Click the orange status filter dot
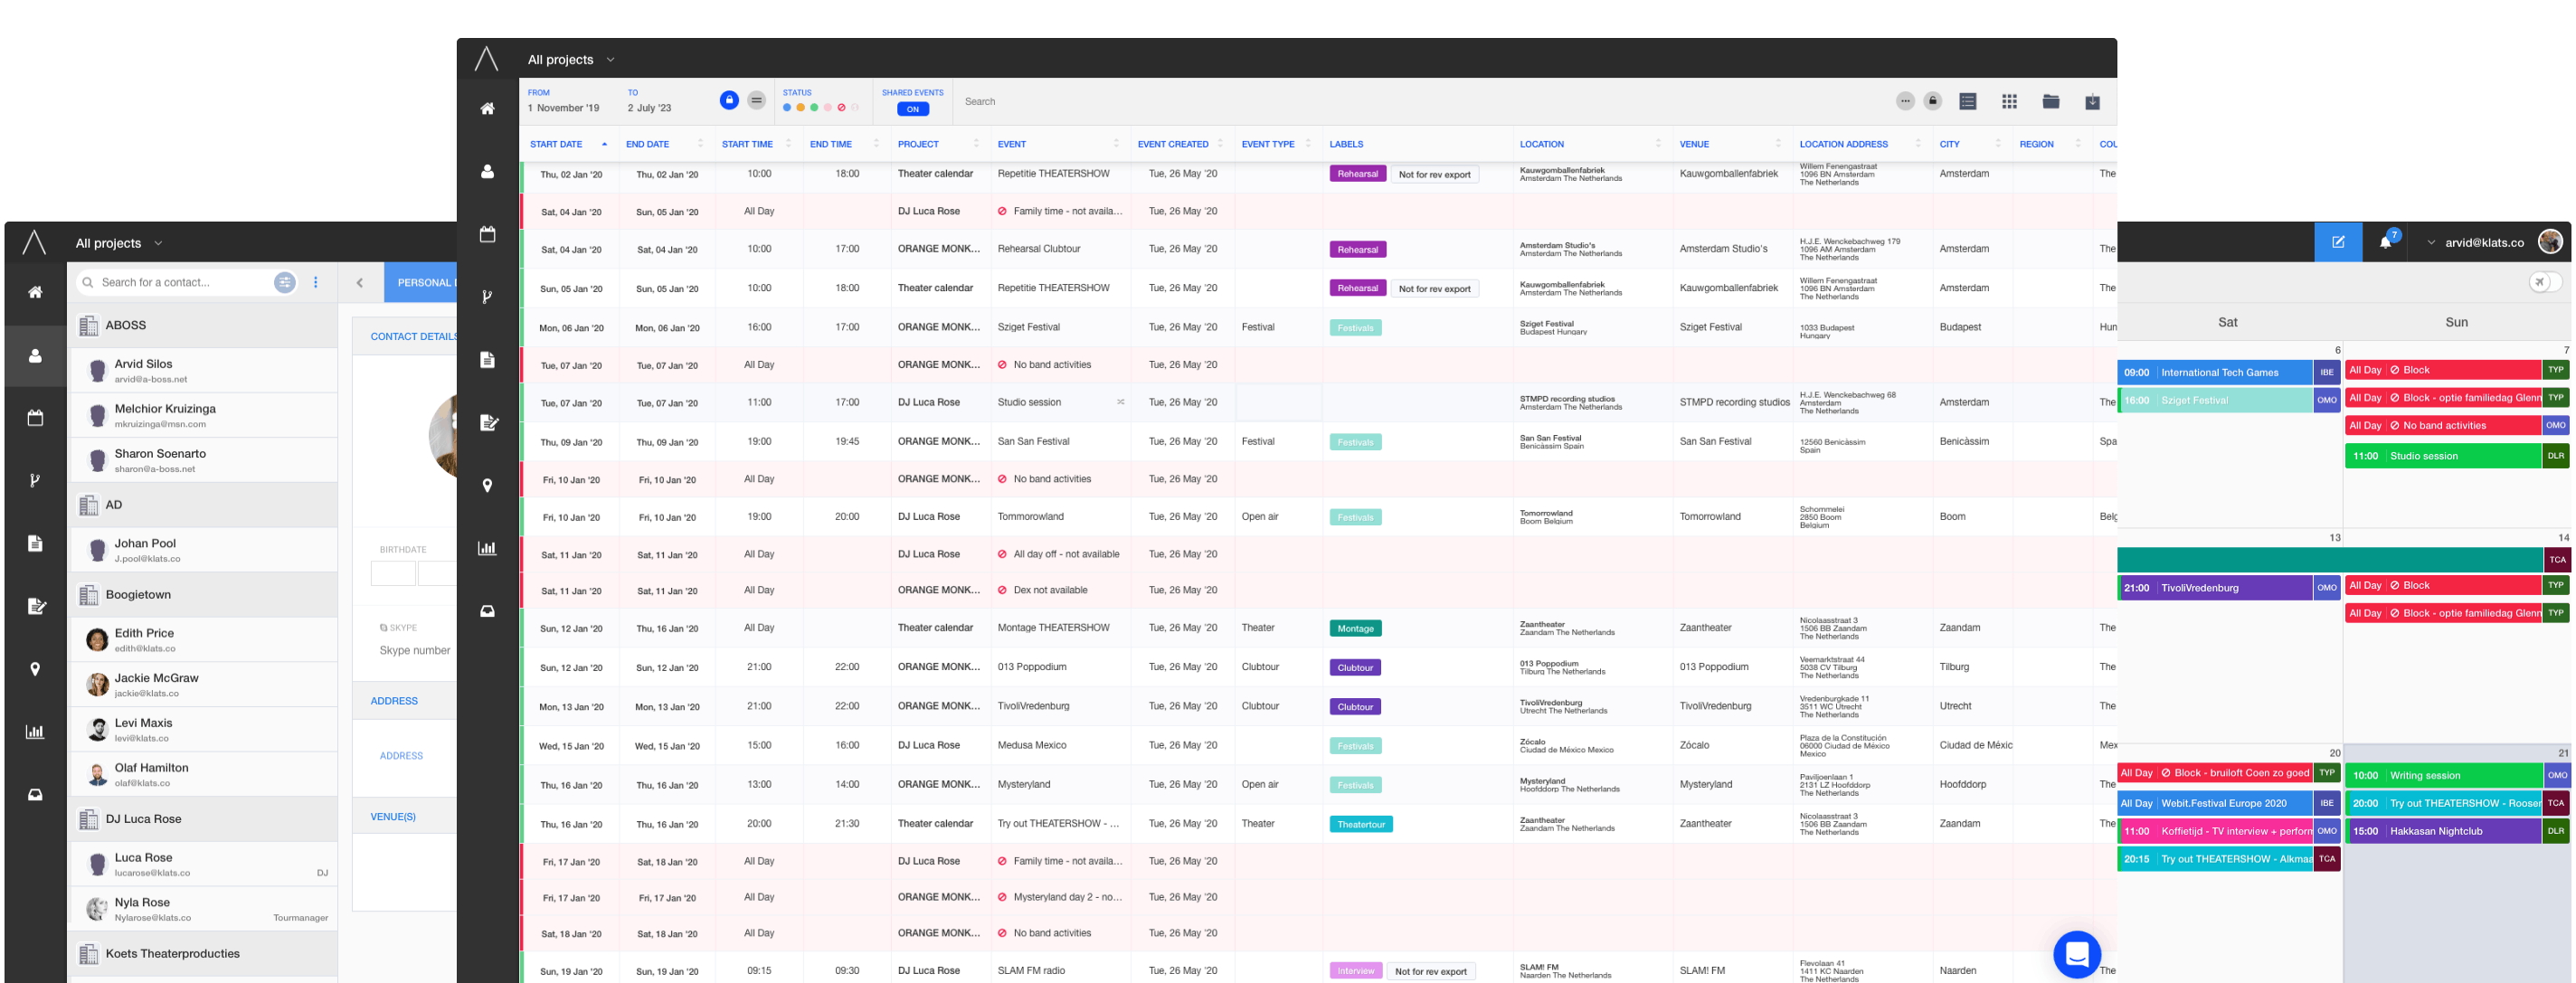The width and height of the screenshot is (2576, 983). [x=800, y=108]
